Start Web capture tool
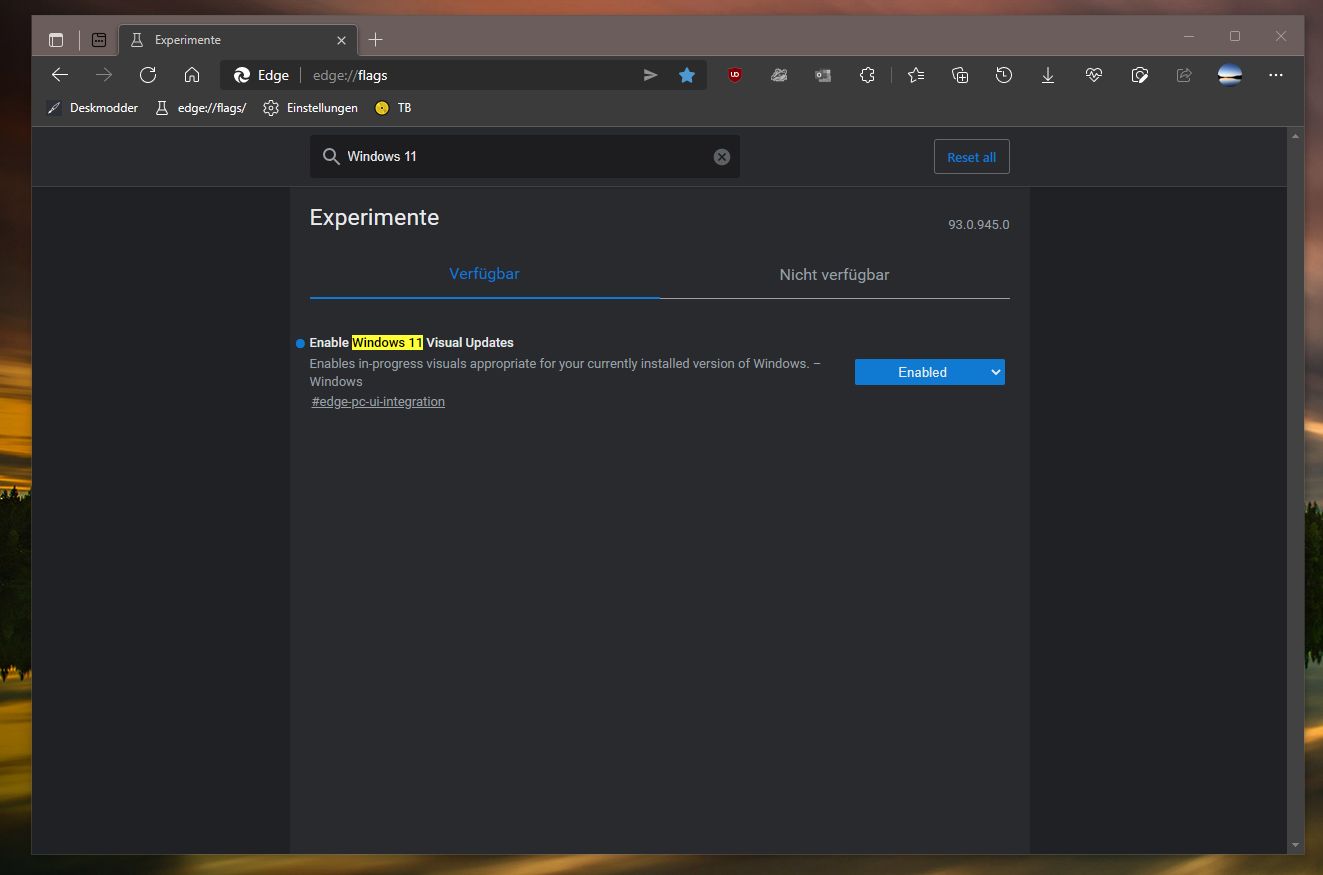 click(x=1139, y=75)
